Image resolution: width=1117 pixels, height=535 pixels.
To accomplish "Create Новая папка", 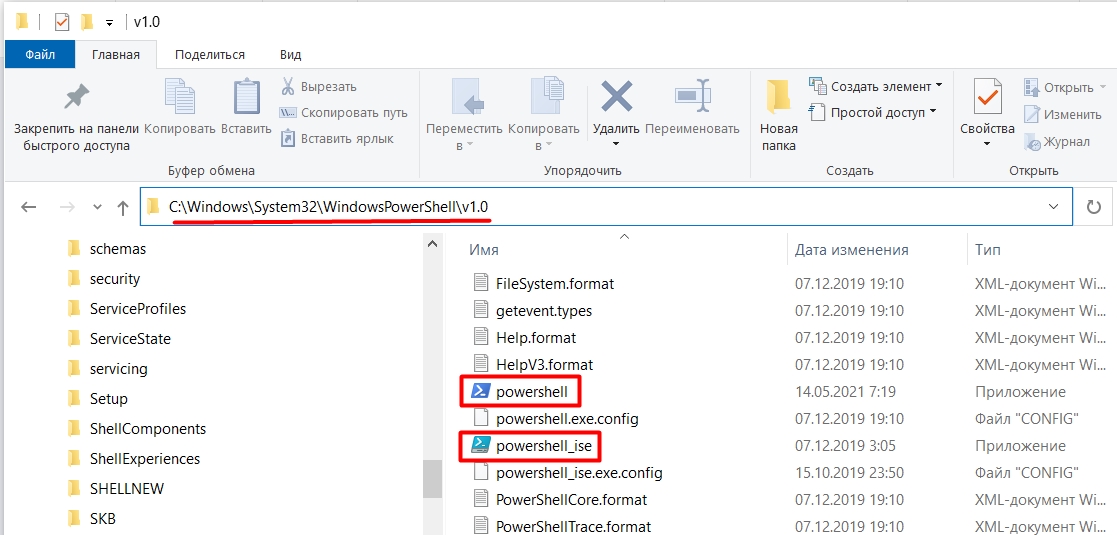I will 779,114.
